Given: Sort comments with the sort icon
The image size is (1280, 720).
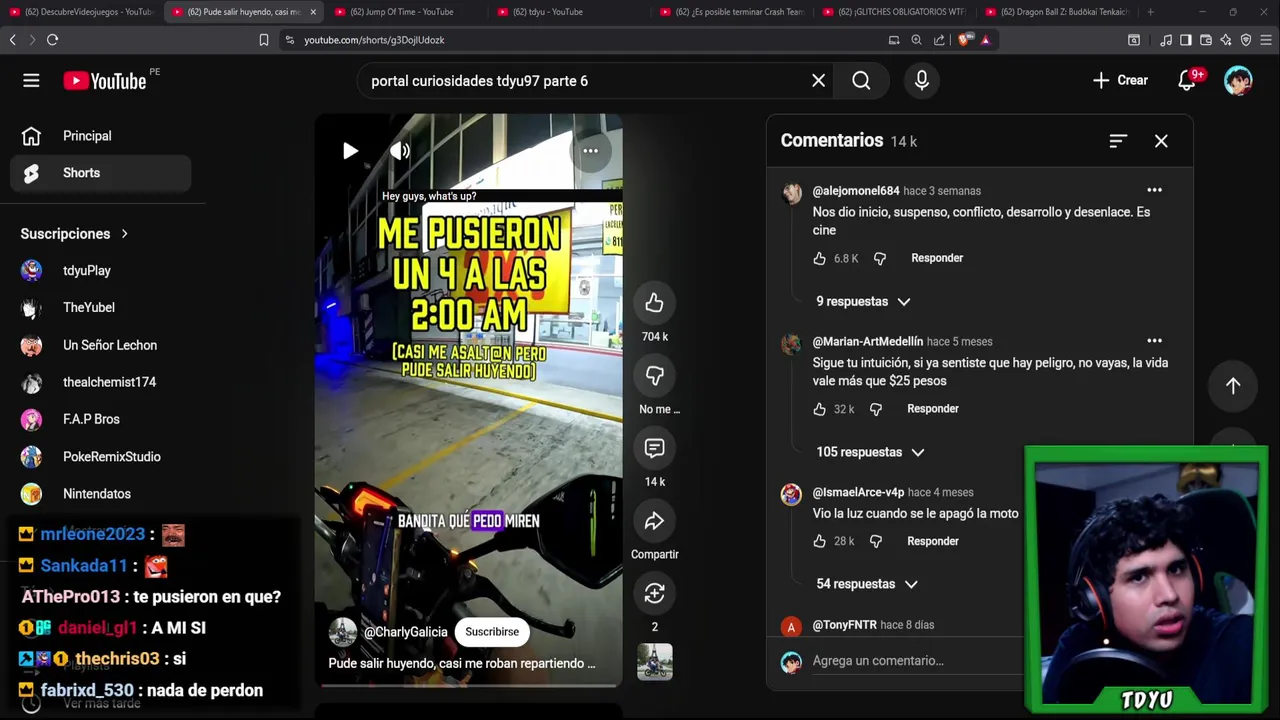Looking at the screenshot, I should [x=1118, y=141].
